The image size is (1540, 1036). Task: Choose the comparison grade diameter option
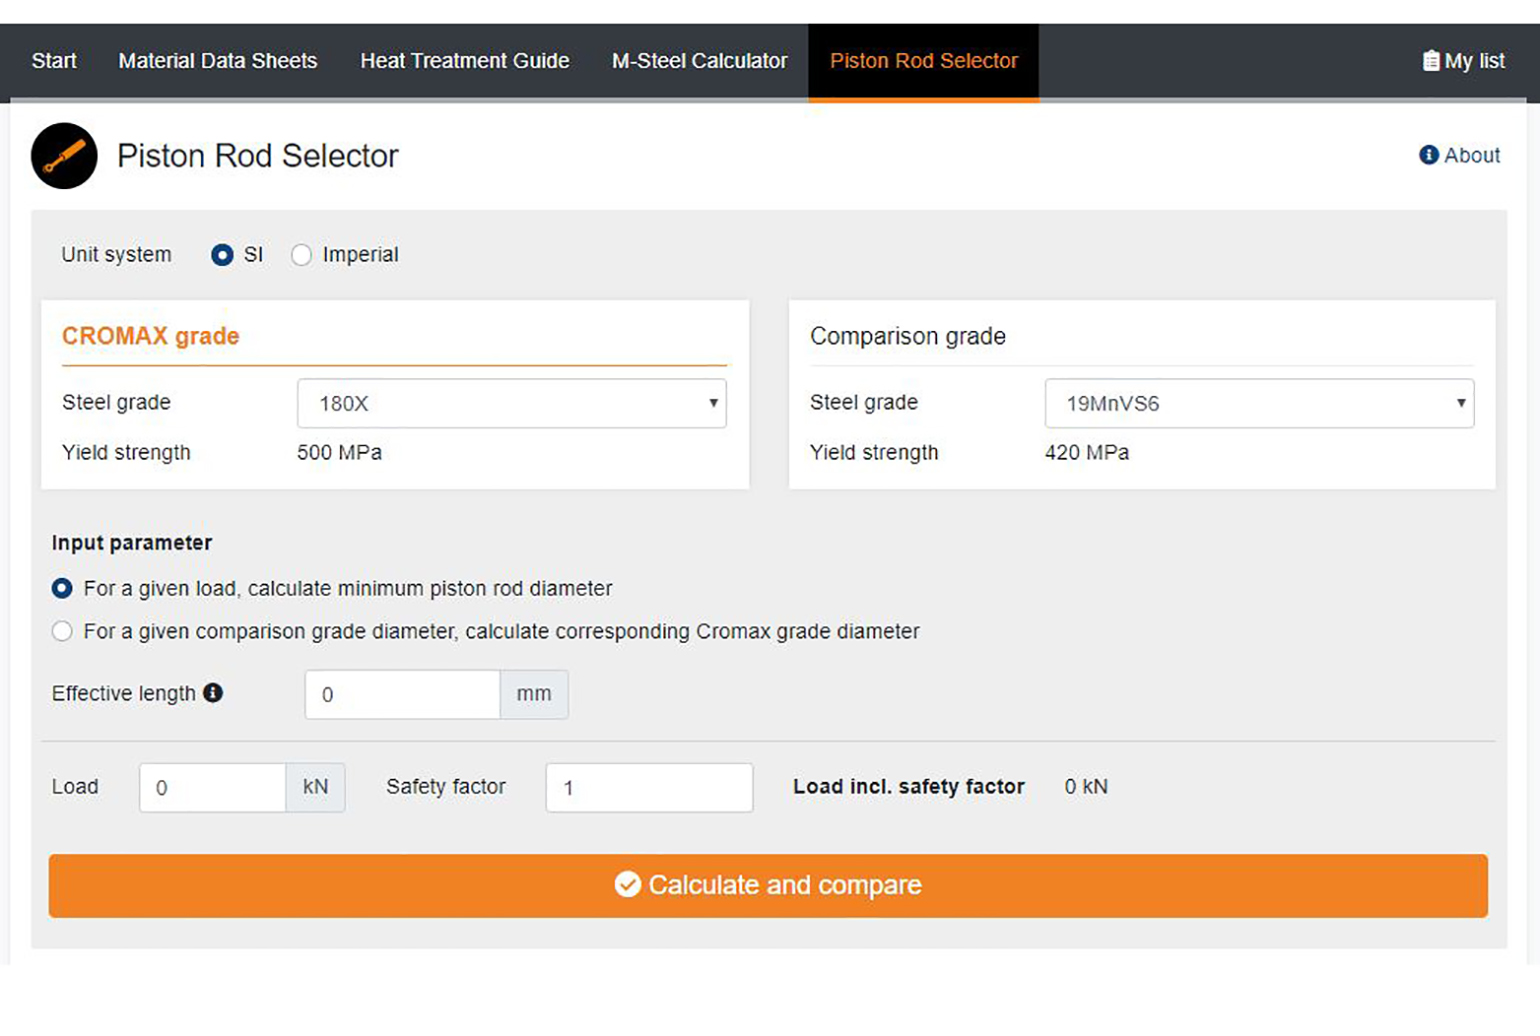[x=62, y=632]
